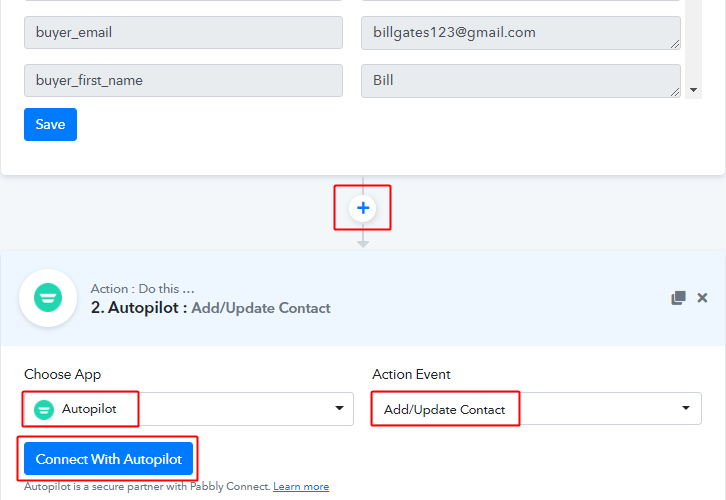Click the '2. Autopilot : Add/Update Contact' heading
Viewport: 726px width, 500px height.
click(211, 308)
